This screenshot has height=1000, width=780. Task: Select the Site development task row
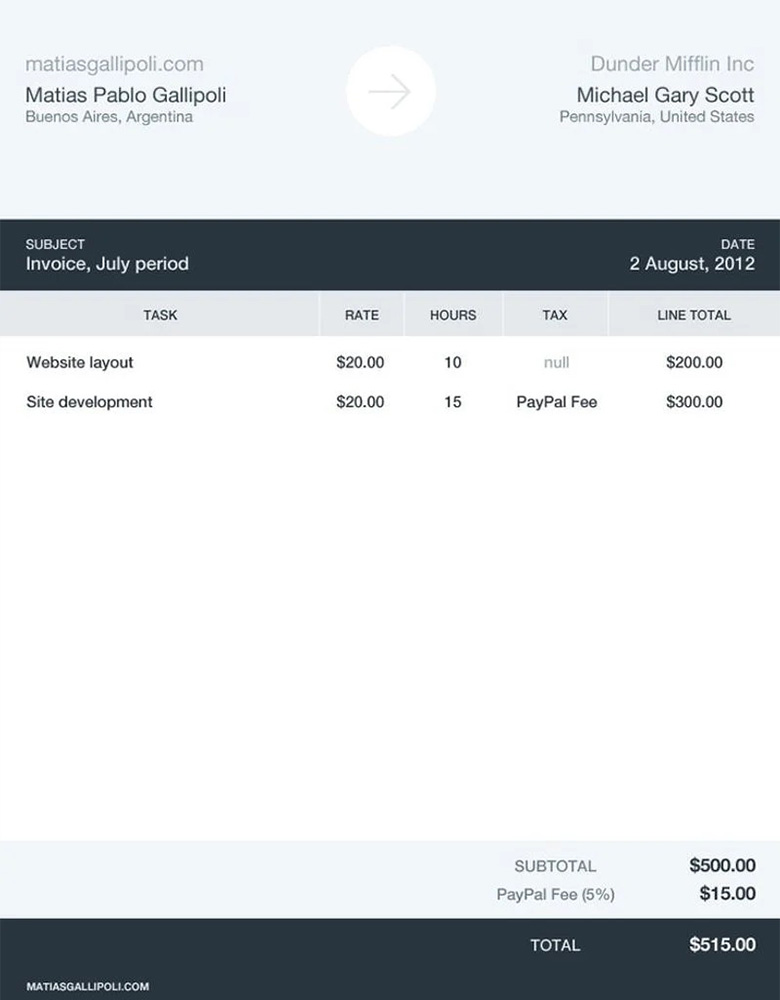pyautogui.click(x=90, y=402)
